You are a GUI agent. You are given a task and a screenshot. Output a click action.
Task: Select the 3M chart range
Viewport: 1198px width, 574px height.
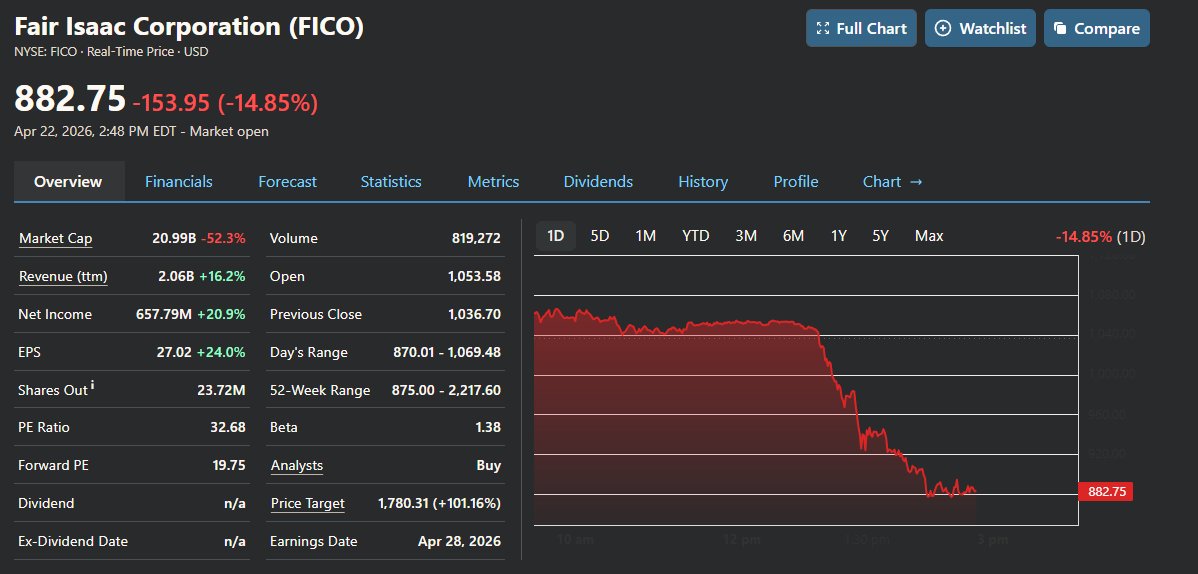(746, 236)
